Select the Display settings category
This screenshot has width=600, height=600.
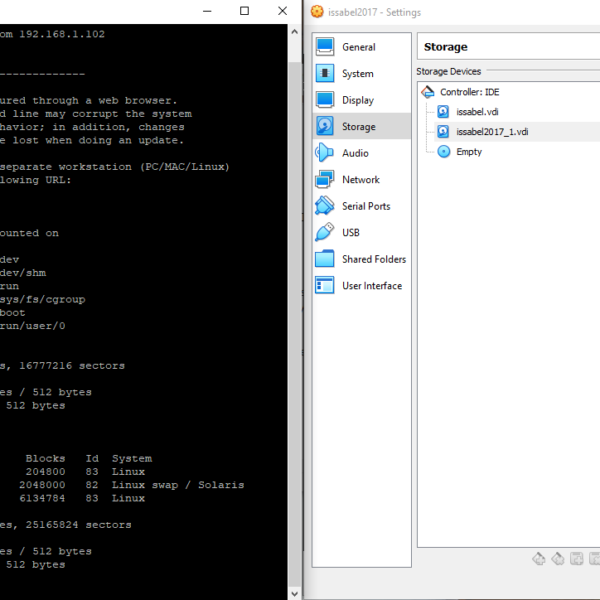(357, 100)
